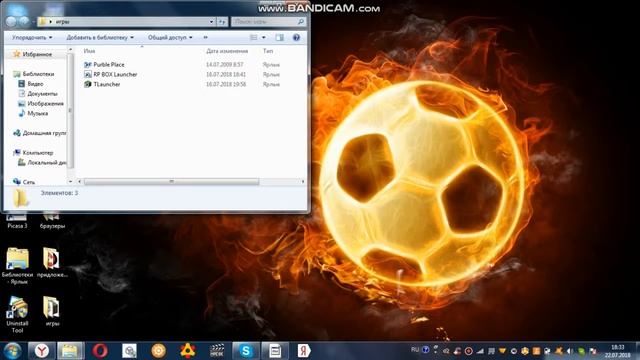Change the view with the view icon

253,38
